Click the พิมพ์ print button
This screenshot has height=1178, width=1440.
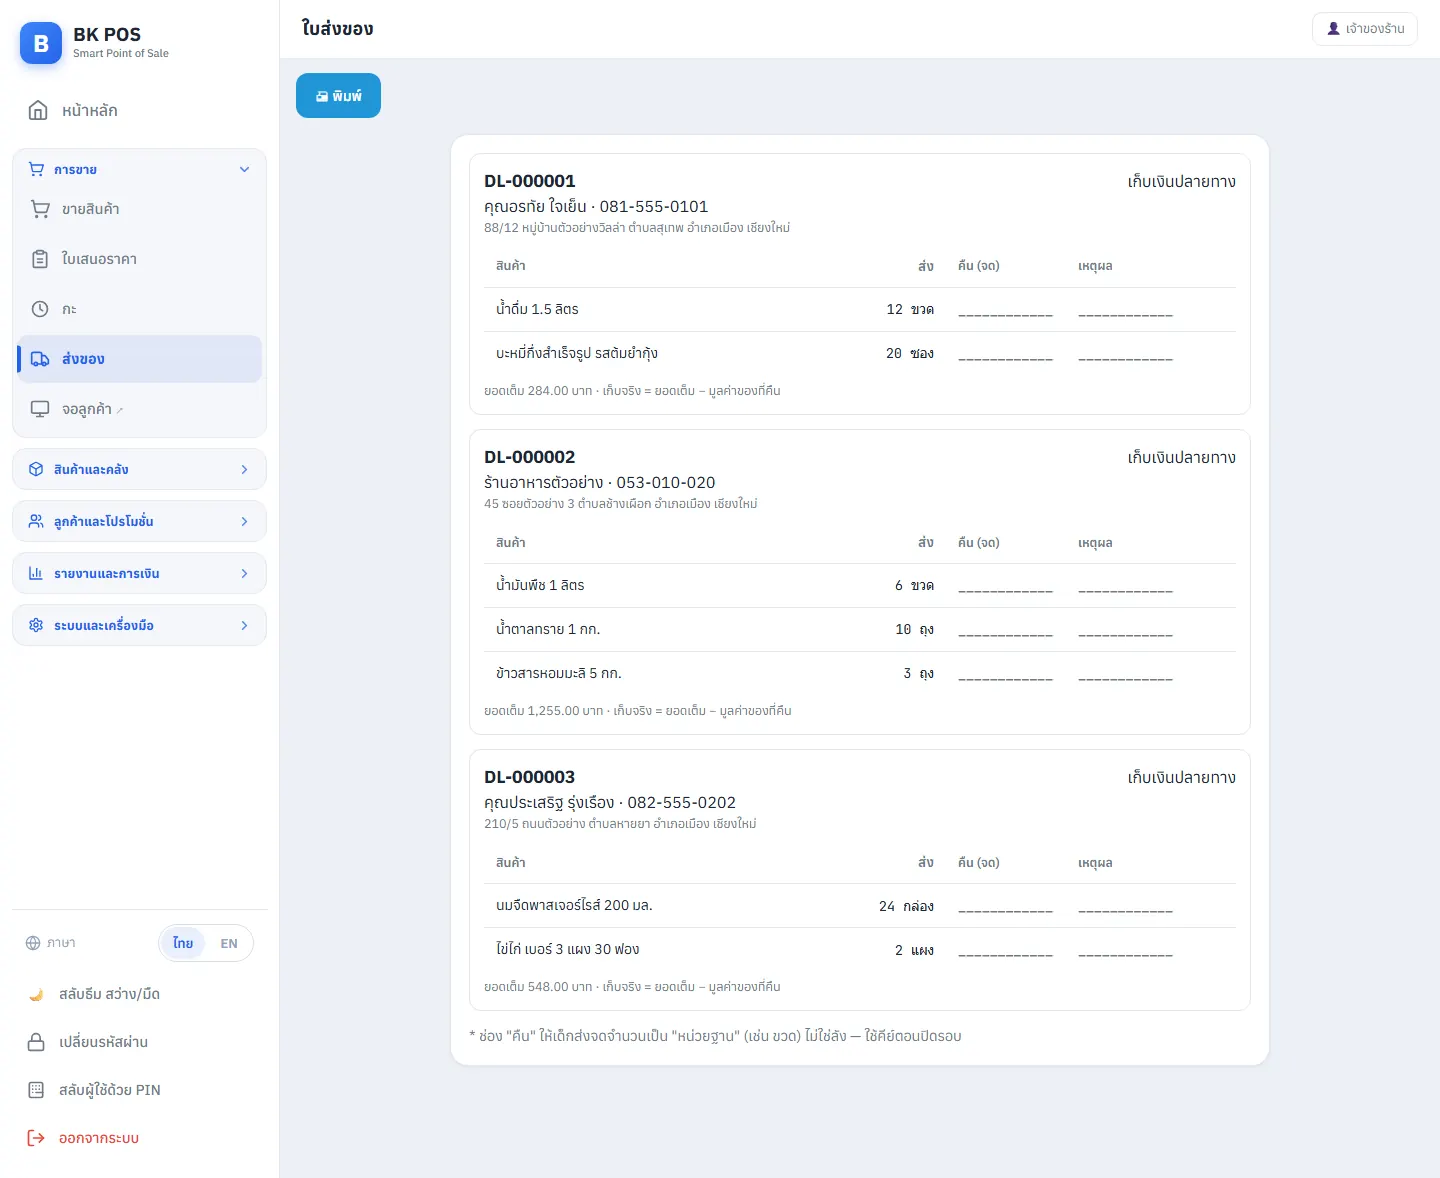point(338,95)
